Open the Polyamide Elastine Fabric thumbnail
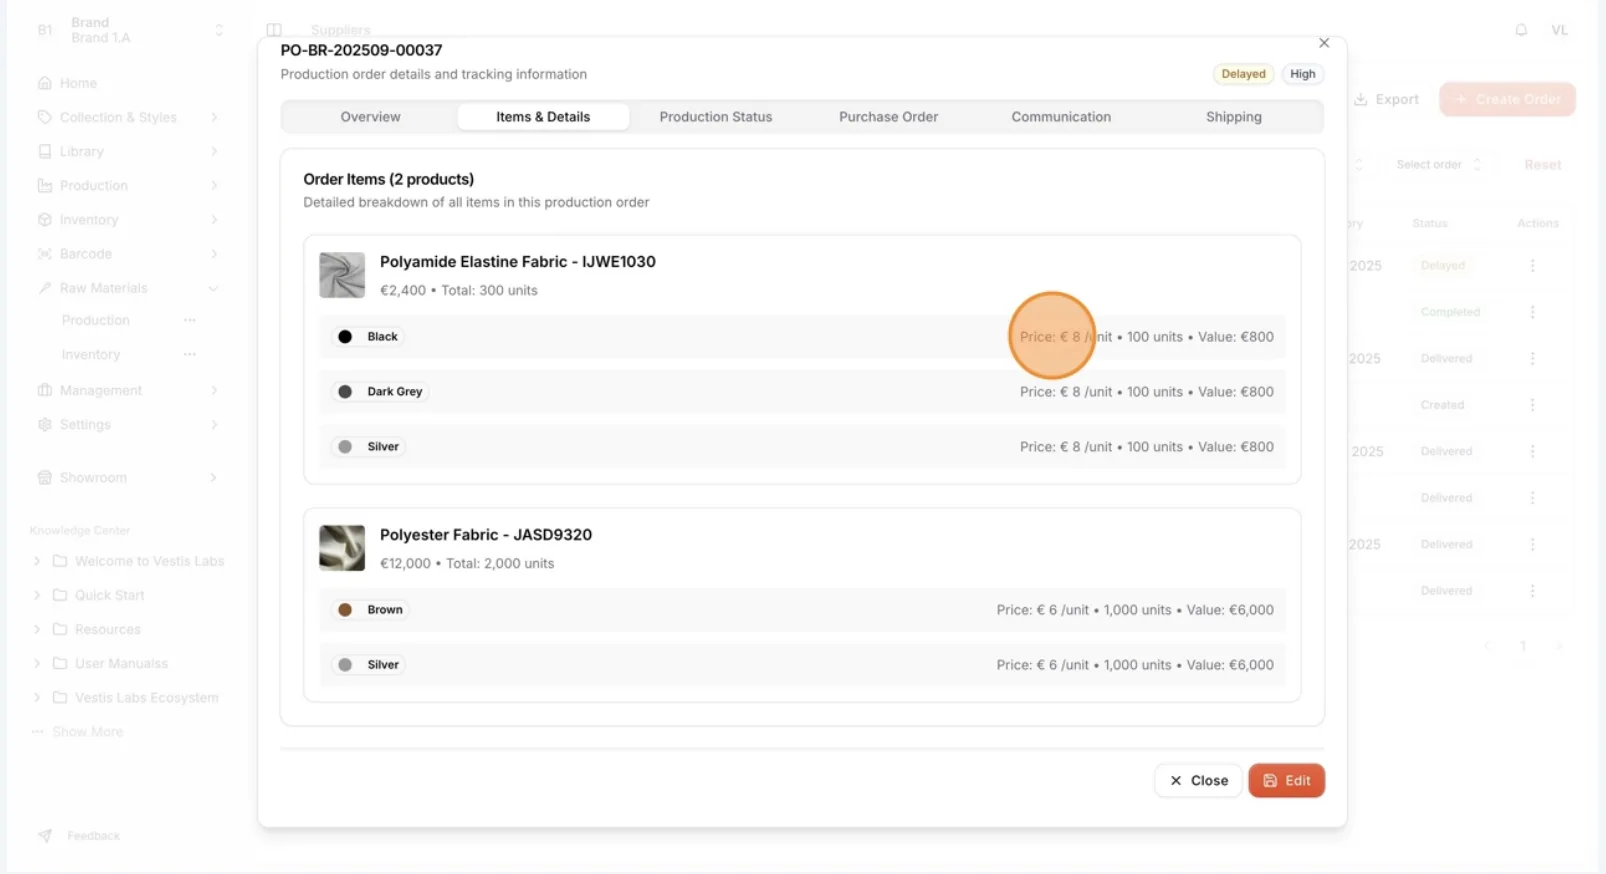This screenshot has width=1606, height=874. pos(342,275)
